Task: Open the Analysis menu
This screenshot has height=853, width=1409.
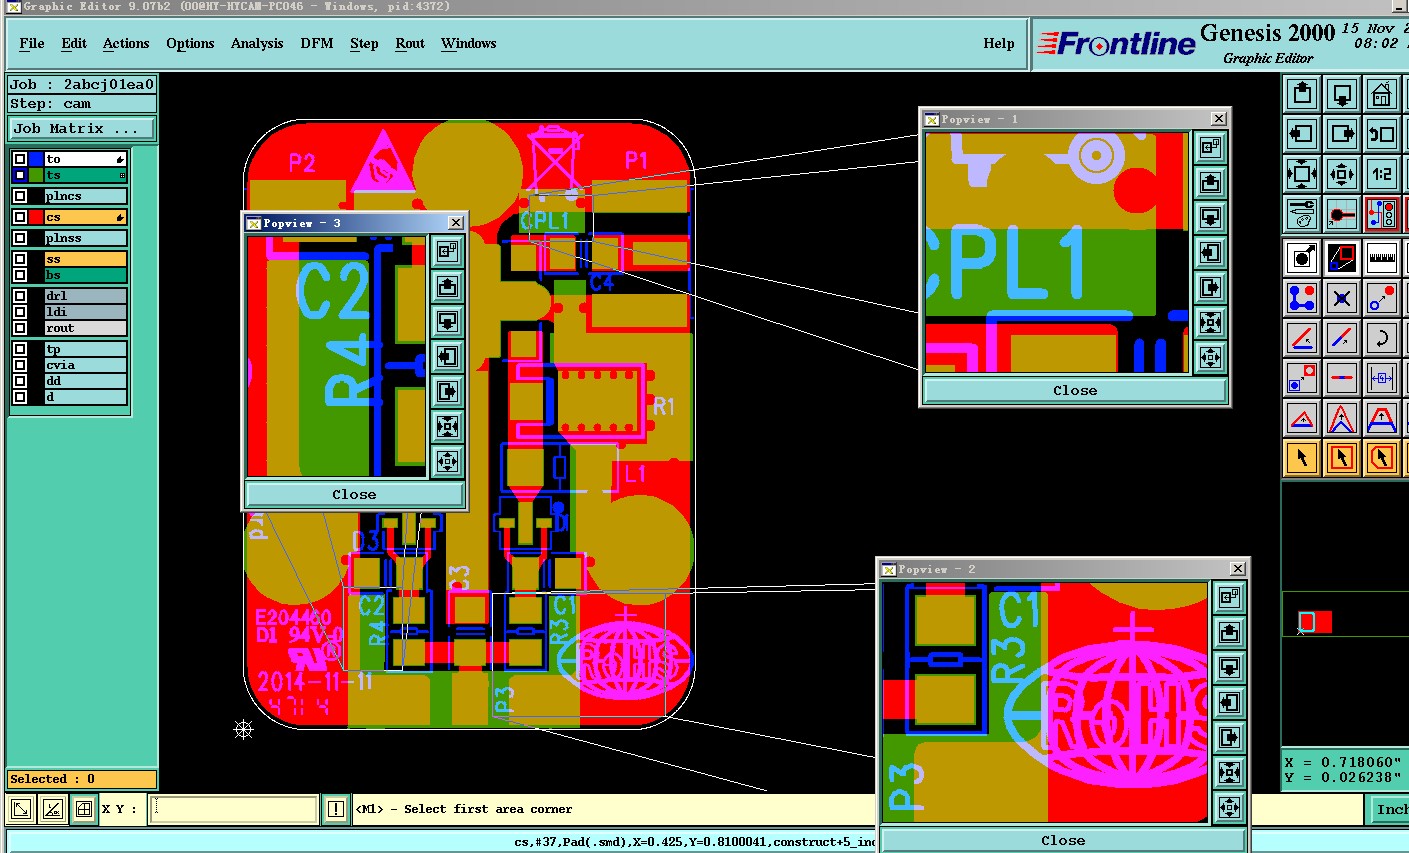Action: pyautogui.click(x=257, y=43)
